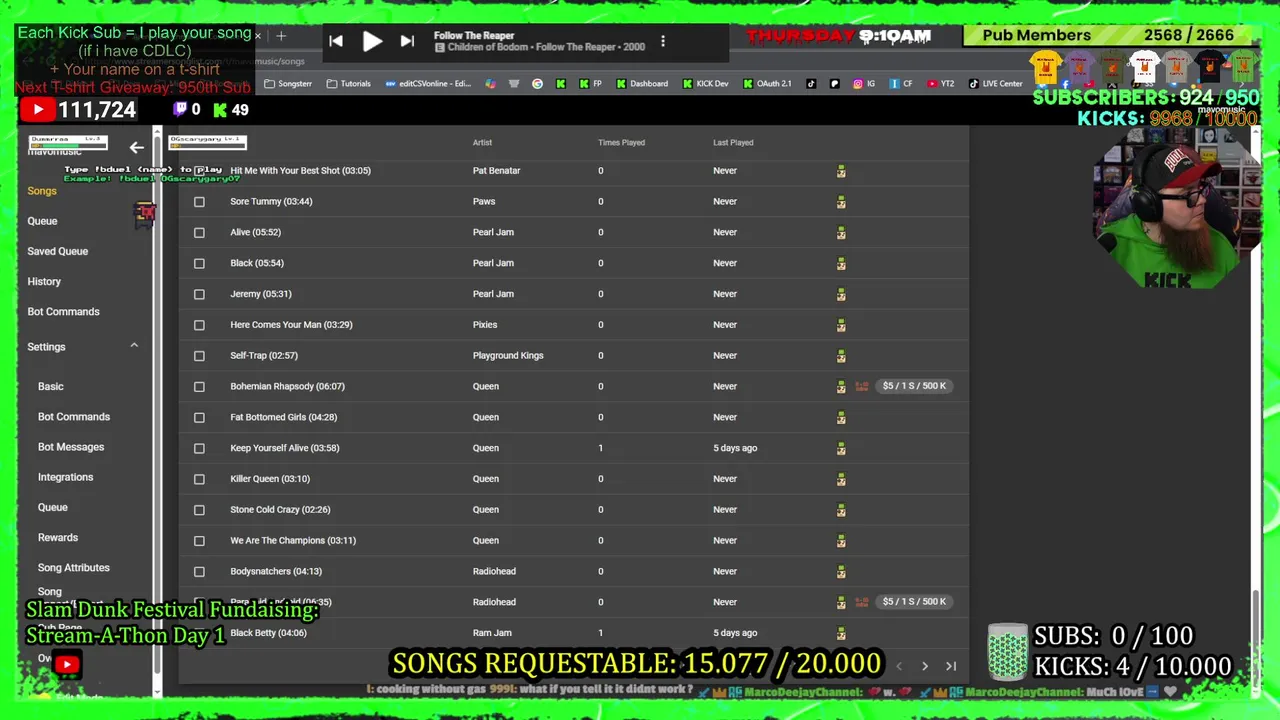This screenshot has height=720, width=1280.
Task: Select checkbox for Self-Trap
Action: 199,356
